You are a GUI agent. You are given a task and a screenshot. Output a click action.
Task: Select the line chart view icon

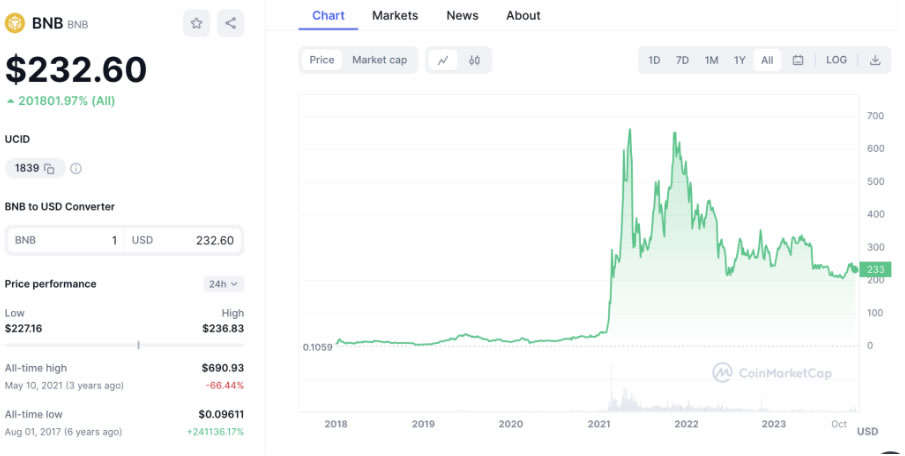443,60
